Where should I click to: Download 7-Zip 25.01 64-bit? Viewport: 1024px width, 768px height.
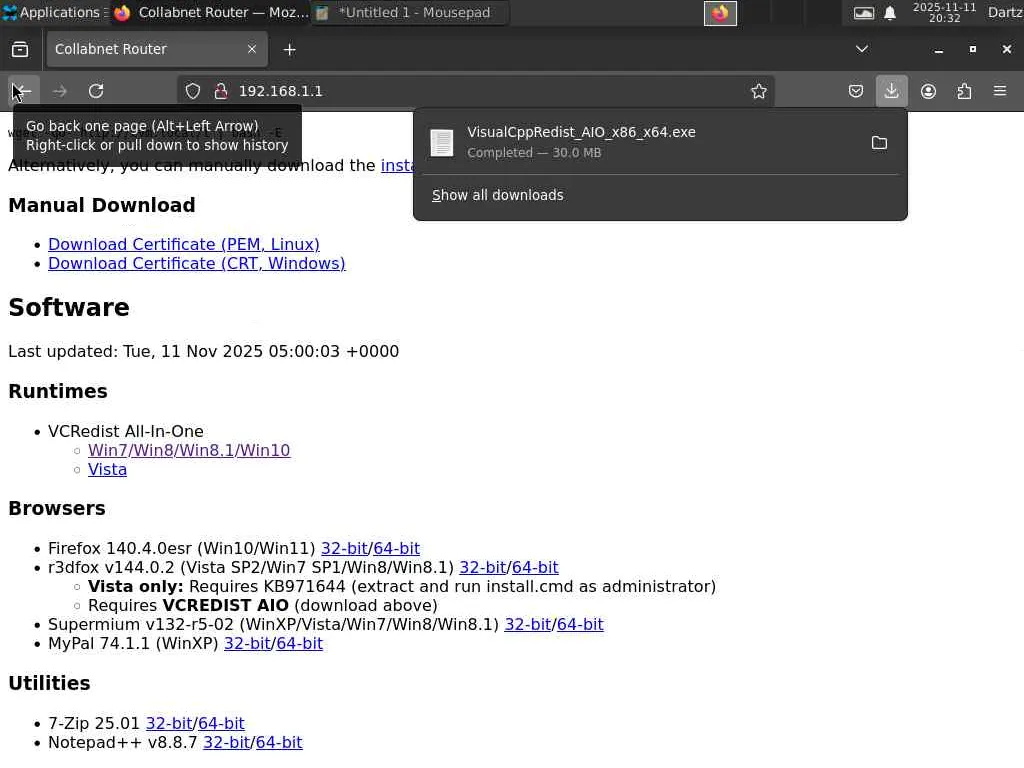point(221,724)
